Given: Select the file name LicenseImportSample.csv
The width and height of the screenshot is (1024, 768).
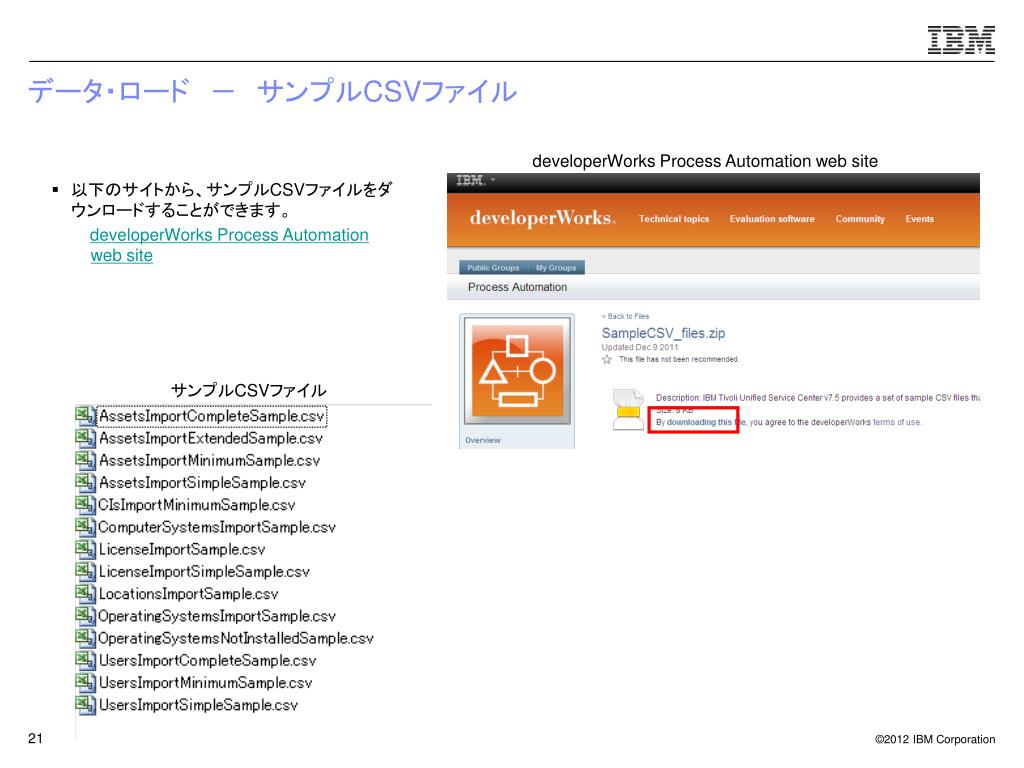Looking at the screenshot, I should click(x=182, y=549).
